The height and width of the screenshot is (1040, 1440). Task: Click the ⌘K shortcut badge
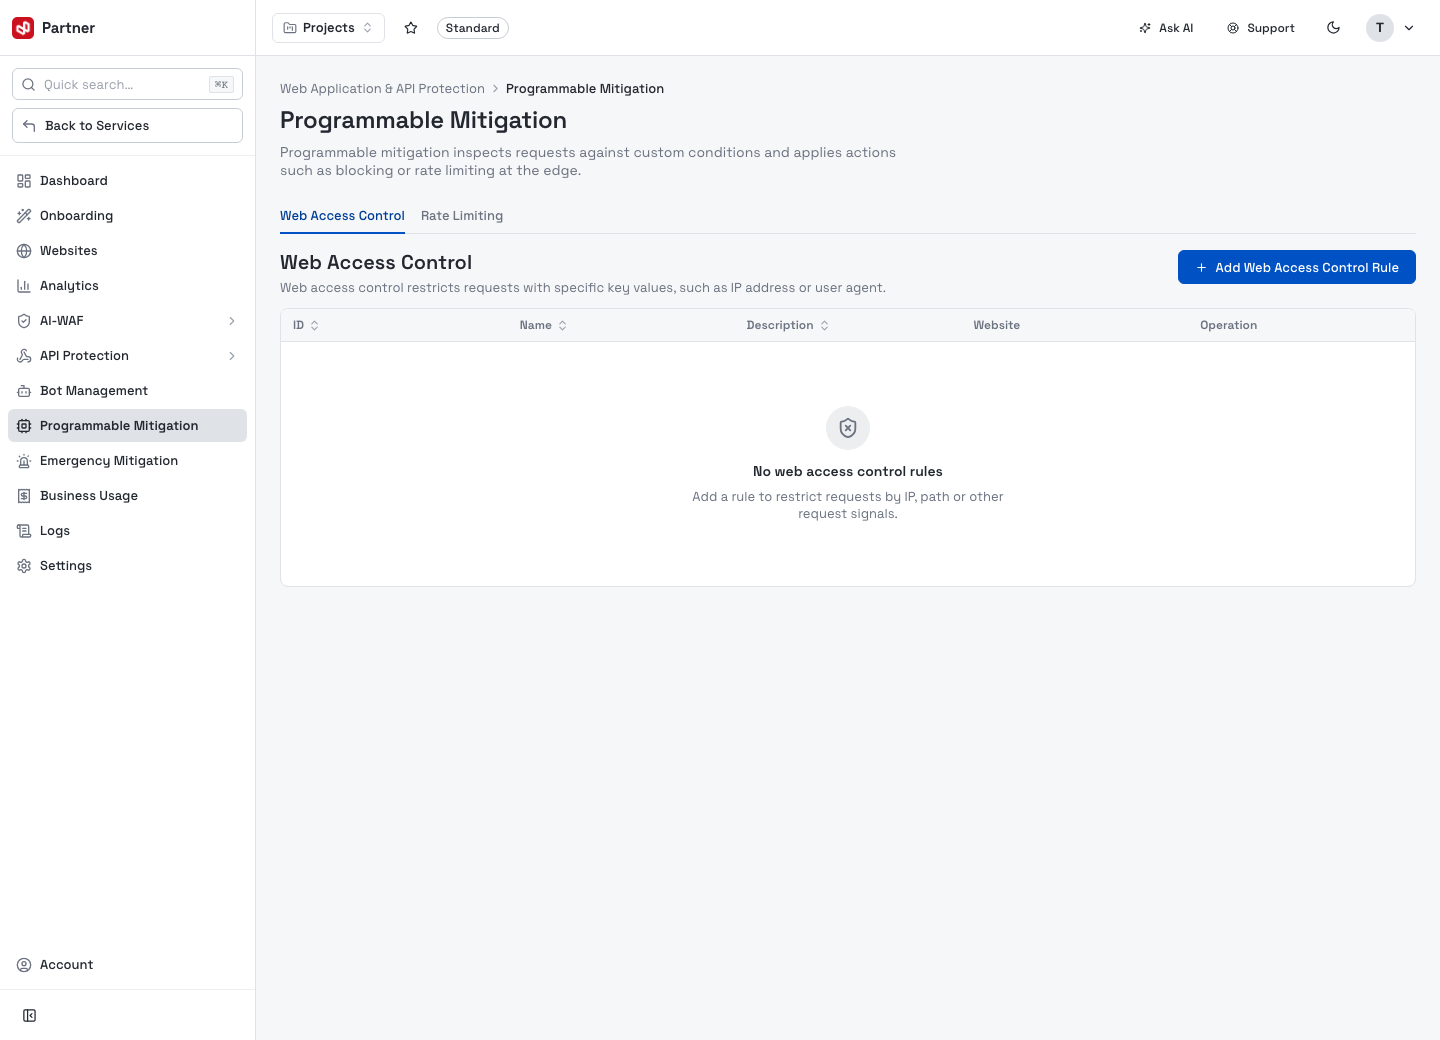[x=221, y=85]
